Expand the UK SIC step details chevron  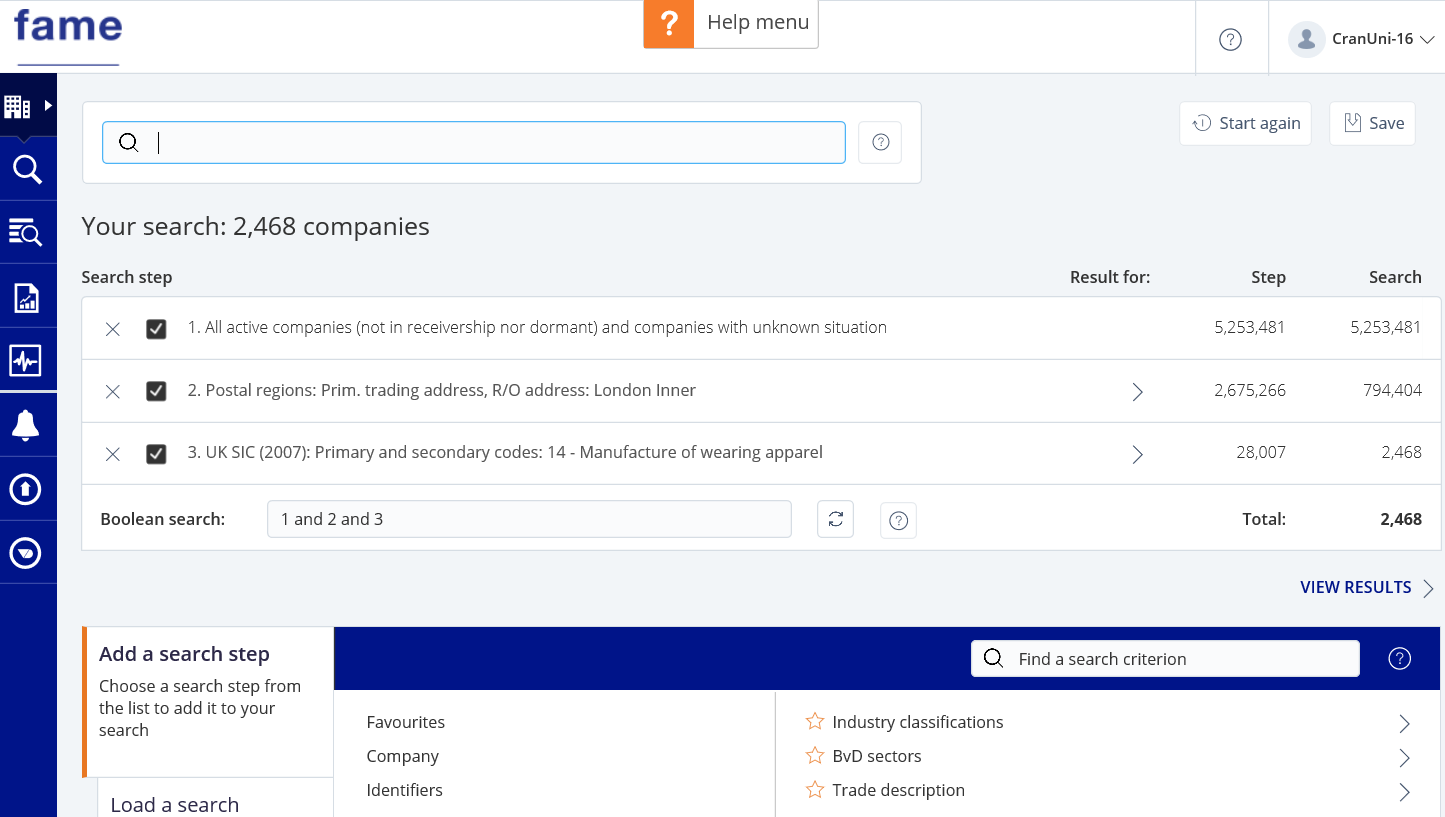tap(1137, 454)
